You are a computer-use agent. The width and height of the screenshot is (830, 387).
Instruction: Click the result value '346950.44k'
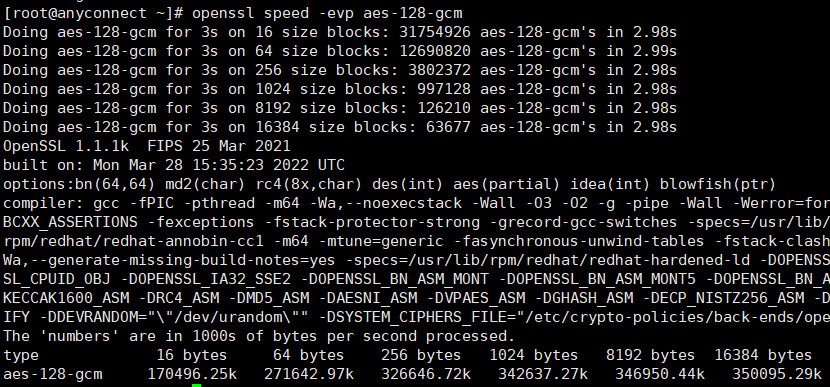coord(660,374)
